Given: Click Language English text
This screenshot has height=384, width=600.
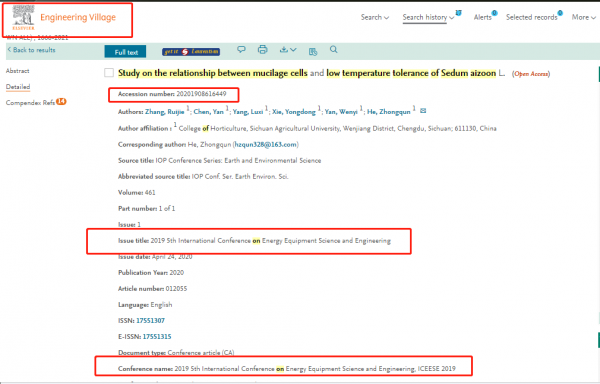Looking at the screenshot, I should 161,304.
